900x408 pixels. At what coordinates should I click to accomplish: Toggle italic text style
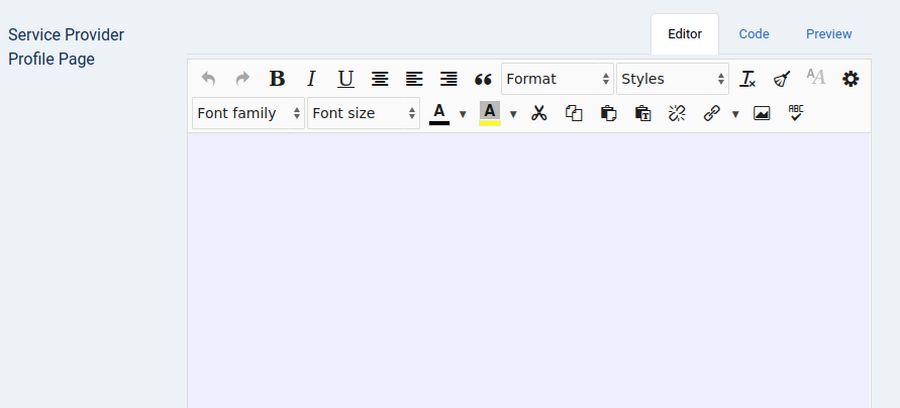pos(311,79)
